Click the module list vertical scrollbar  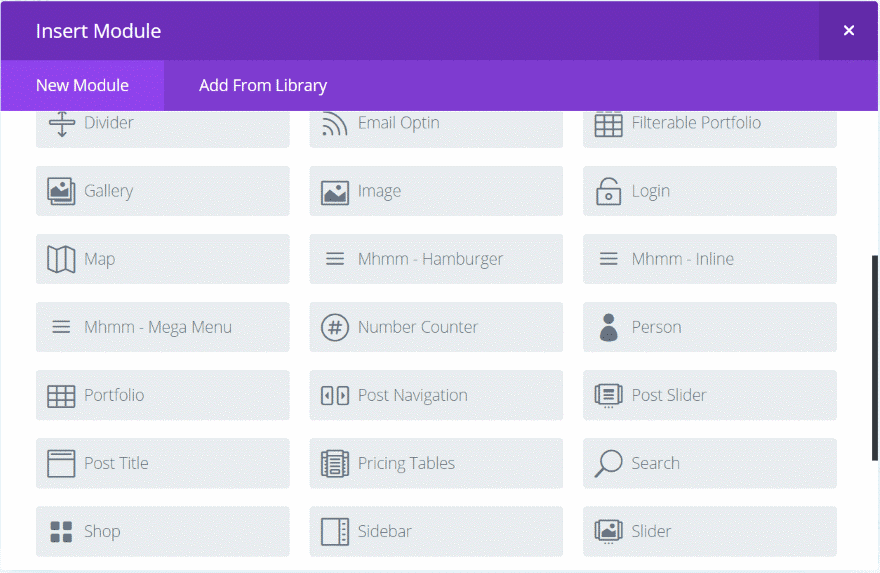[874, 358]
